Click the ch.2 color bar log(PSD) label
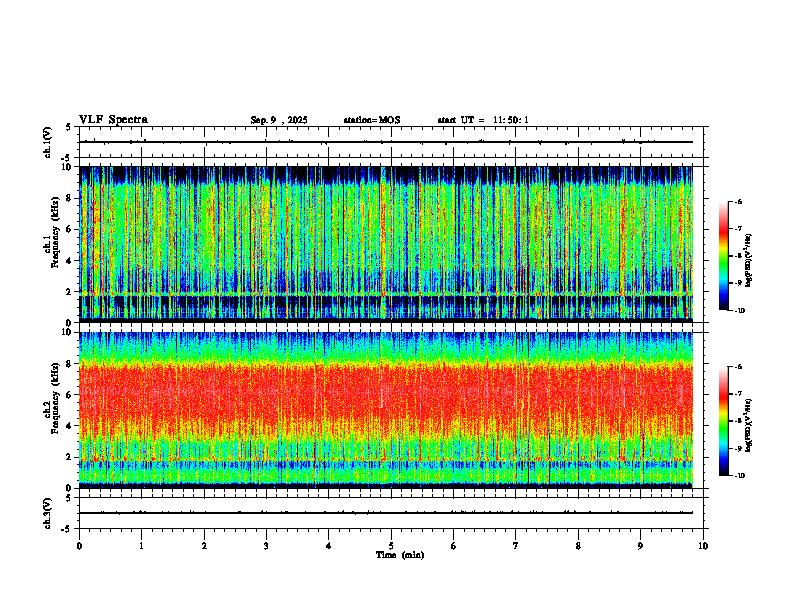Viewport: 792px width, 612px height. pyautogui.click(x=748, y=425)
